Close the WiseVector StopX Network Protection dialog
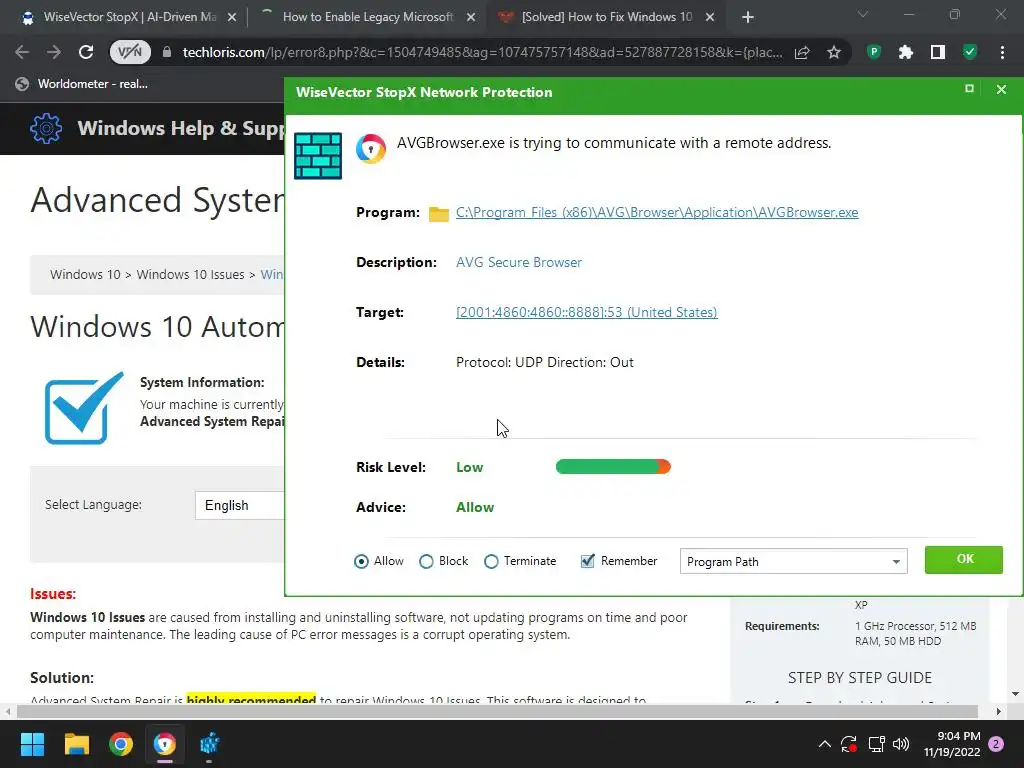 coord(1001,89)
